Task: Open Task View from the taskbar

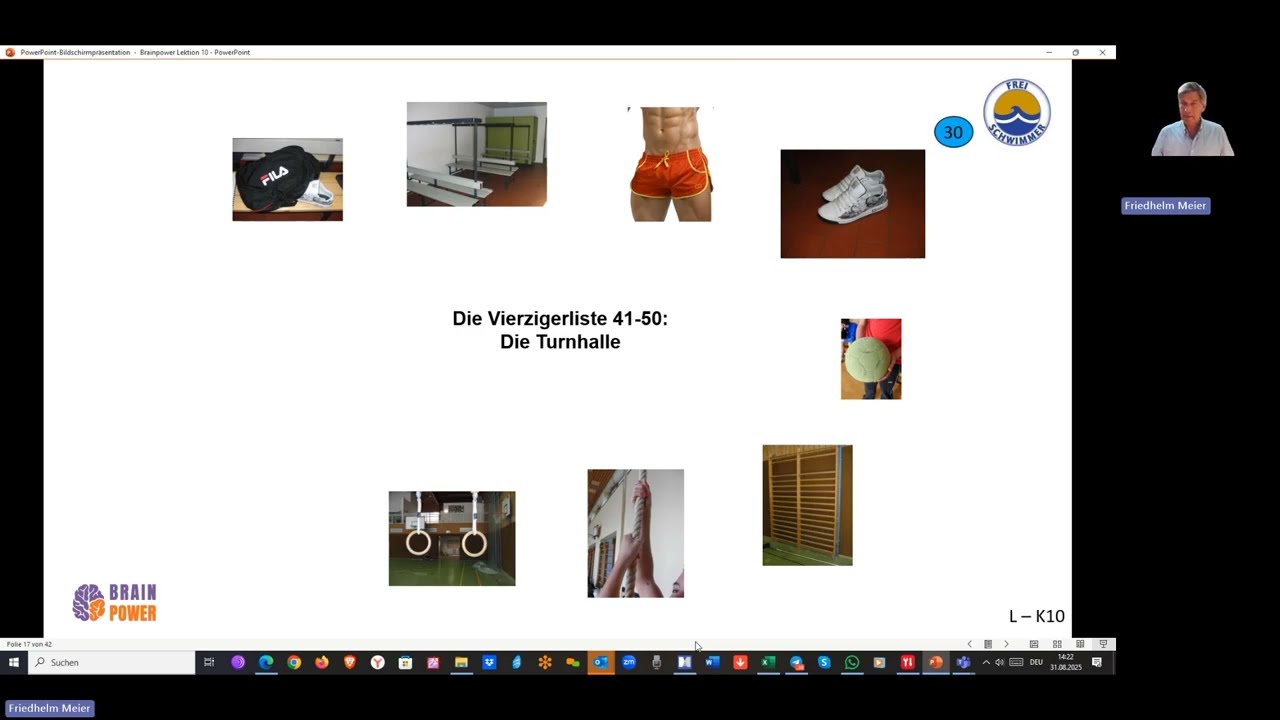Action: [x=209, y=662]
